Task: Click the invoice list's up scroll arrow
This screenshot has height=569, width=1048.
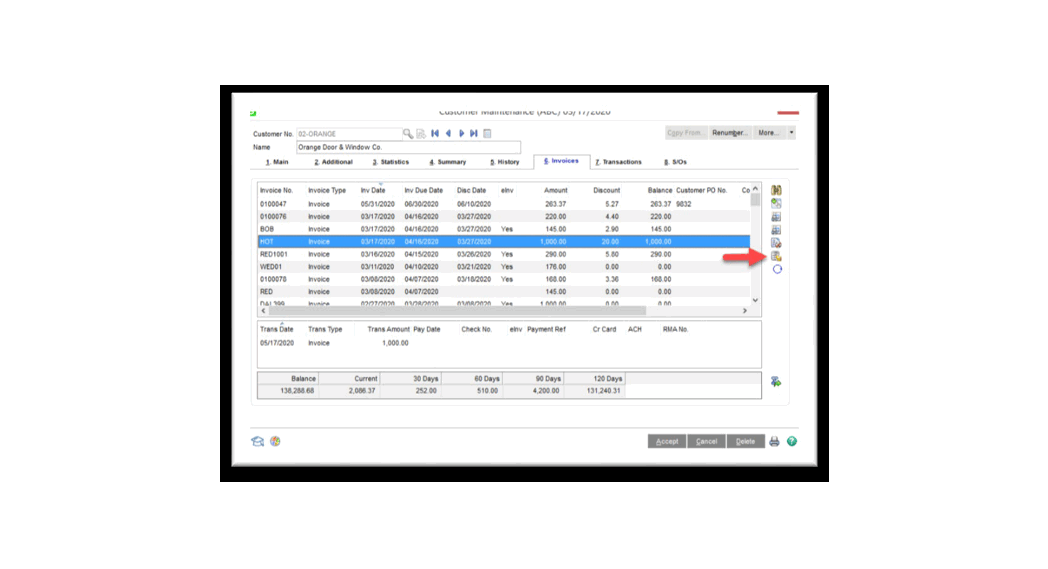Action: tap(755, 189)
